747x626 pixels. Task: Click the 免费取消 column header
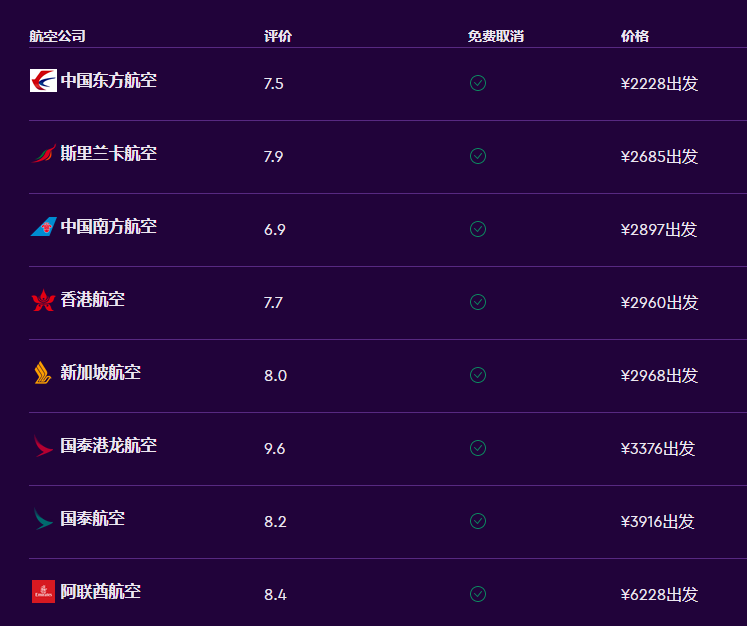(495, 36)
